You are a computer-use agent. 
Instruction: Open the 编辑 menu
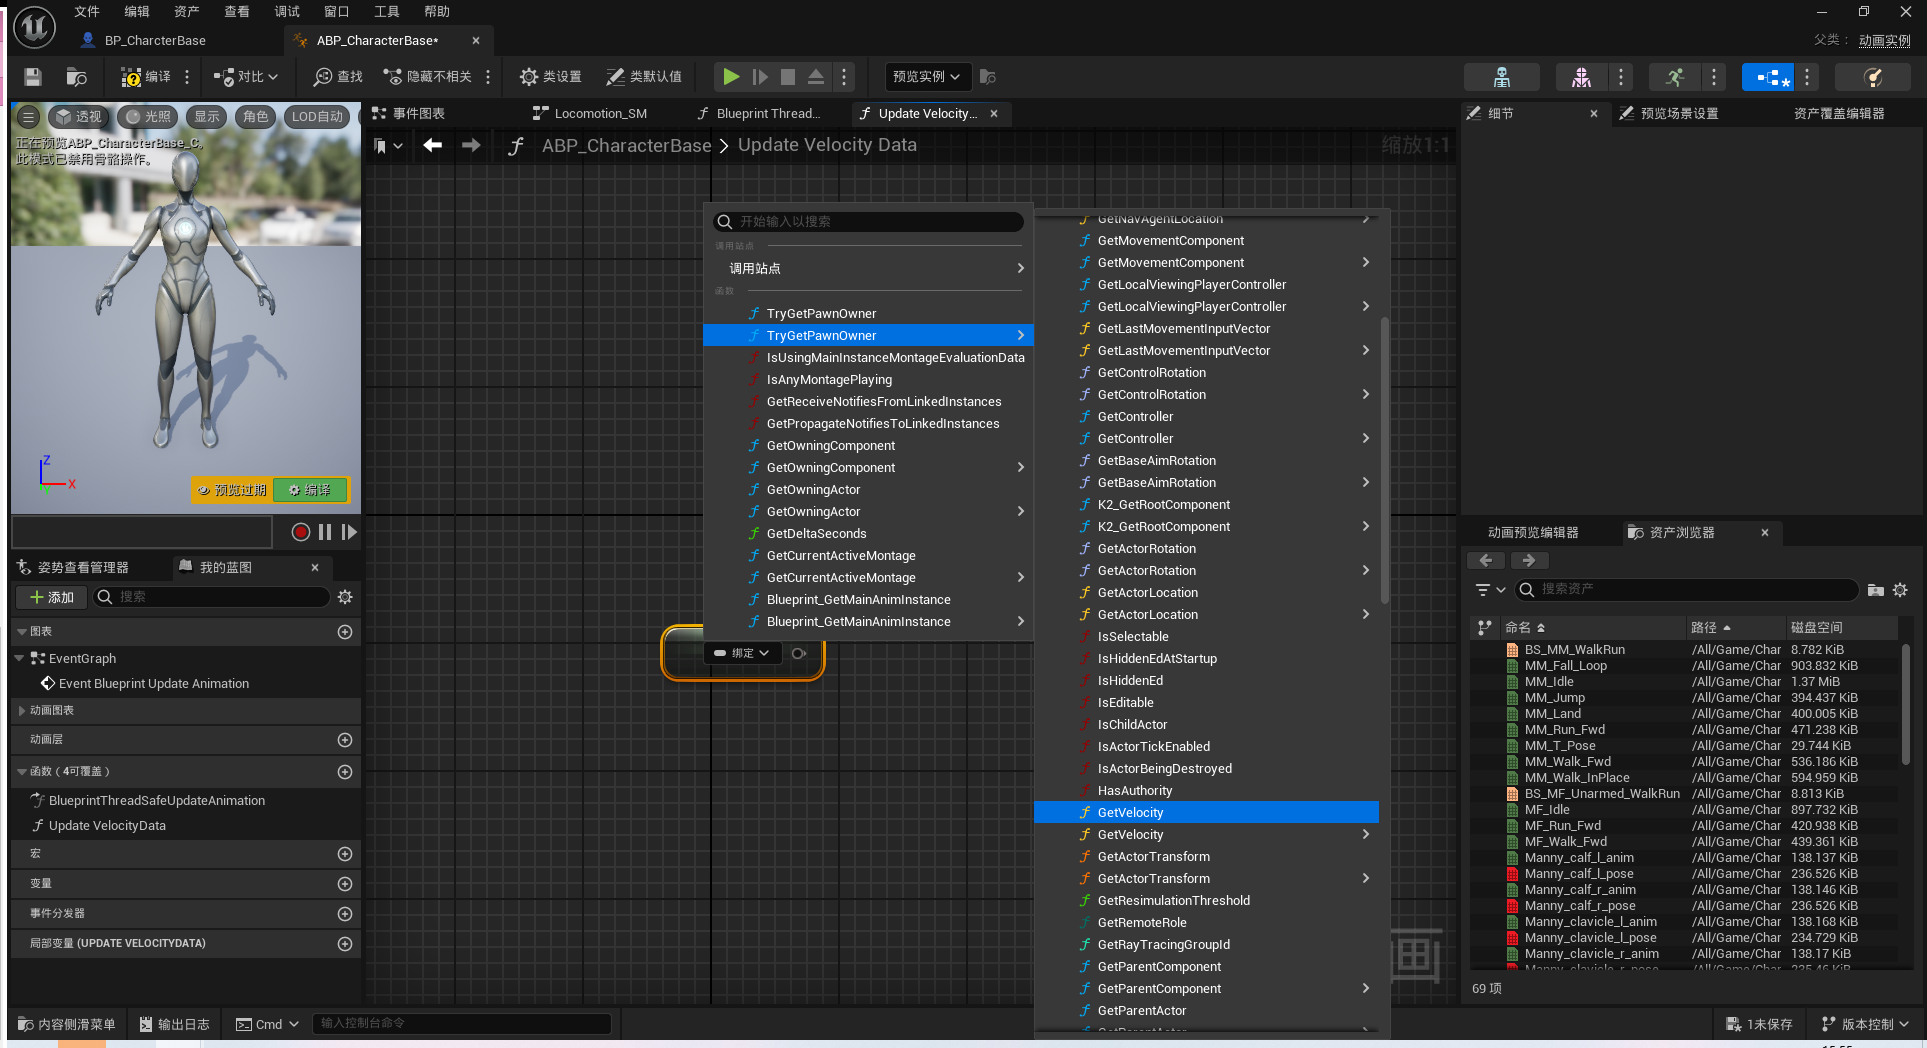click(137, 12)
